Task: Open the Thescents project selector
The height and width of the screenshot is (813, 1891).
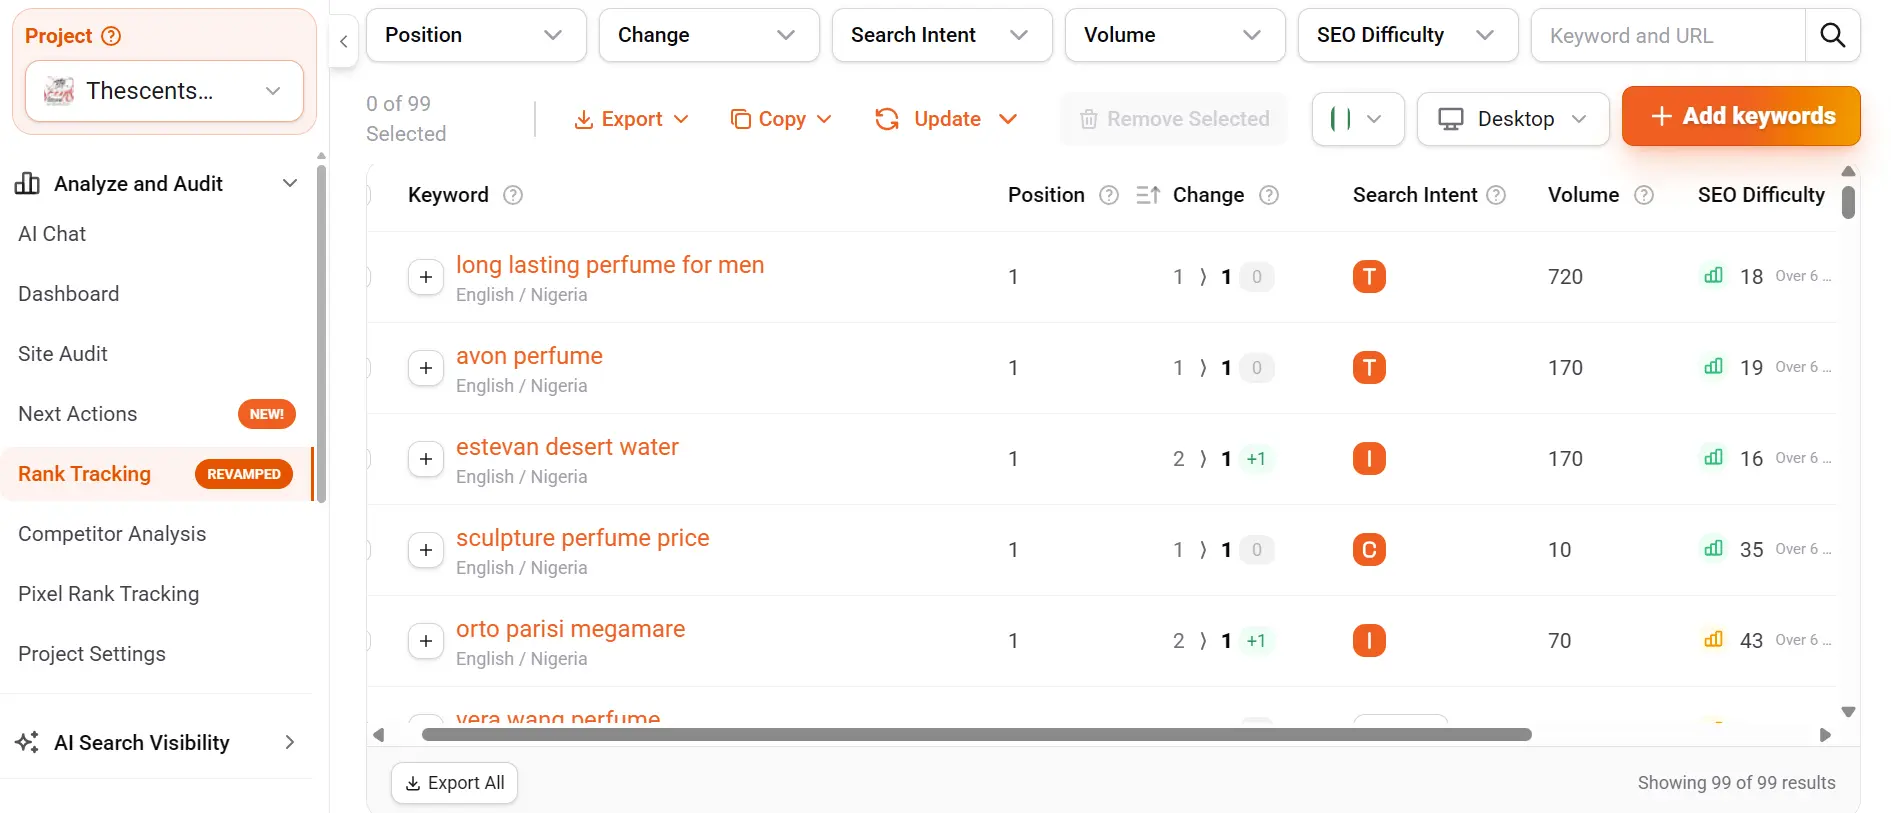Action: point(164,91)
